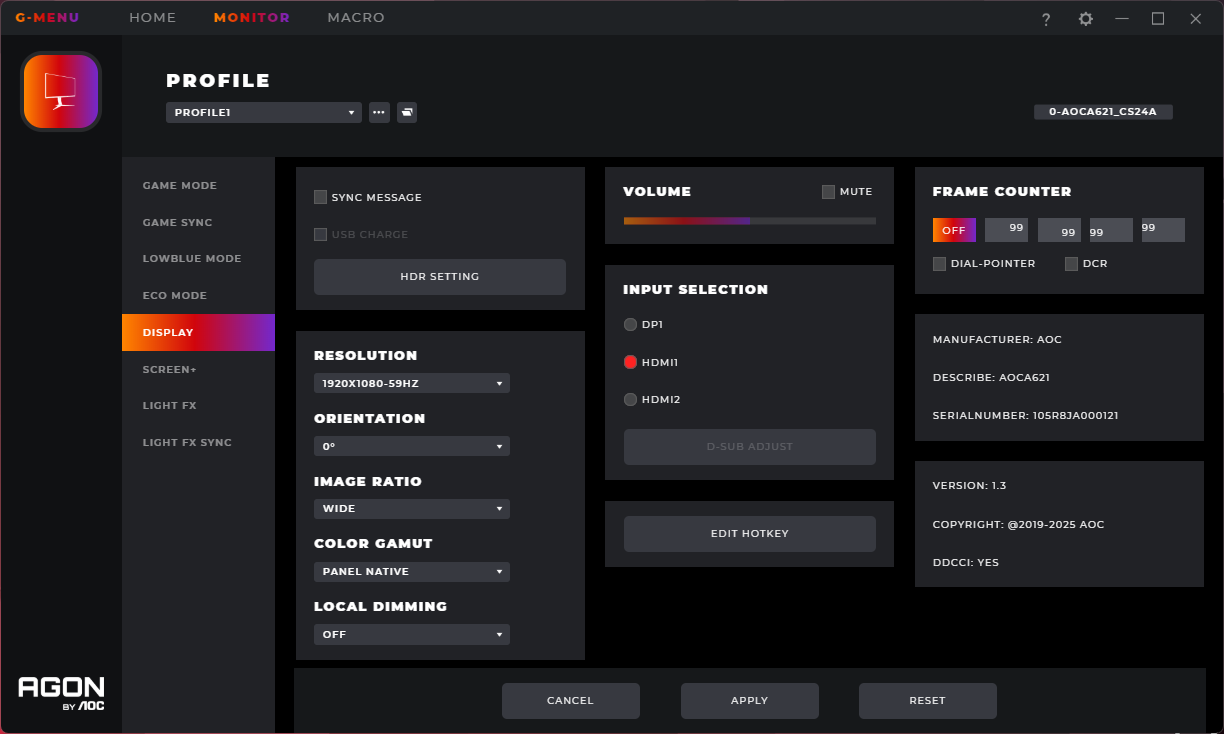The width and height of the screenshot is (1224, 734).
Task: Adjust the Volume slider
Action: coord(750,221)
